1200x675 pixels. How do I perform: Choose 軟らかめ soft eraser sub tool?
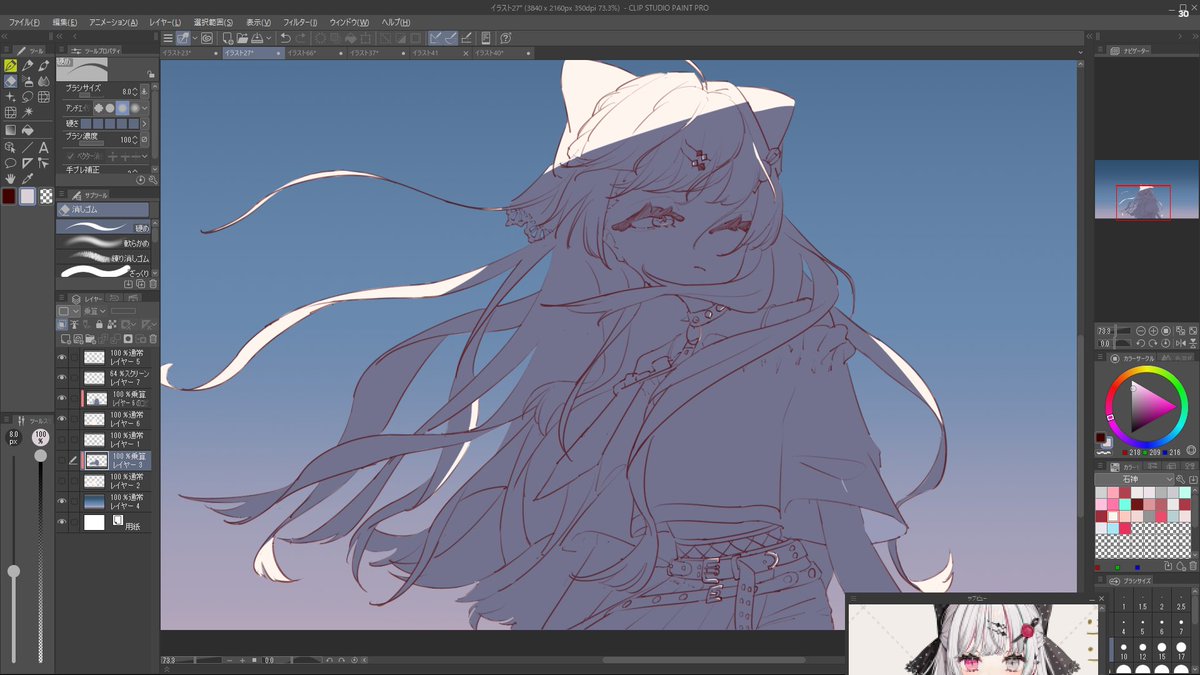click(x=103, y=243)
